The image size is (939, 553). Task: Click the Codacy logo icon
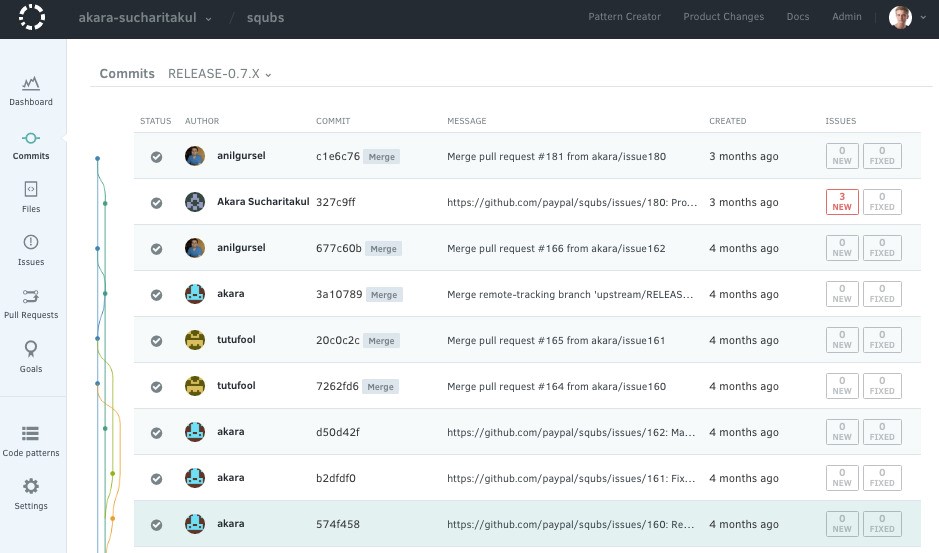[x=33, y=18]
